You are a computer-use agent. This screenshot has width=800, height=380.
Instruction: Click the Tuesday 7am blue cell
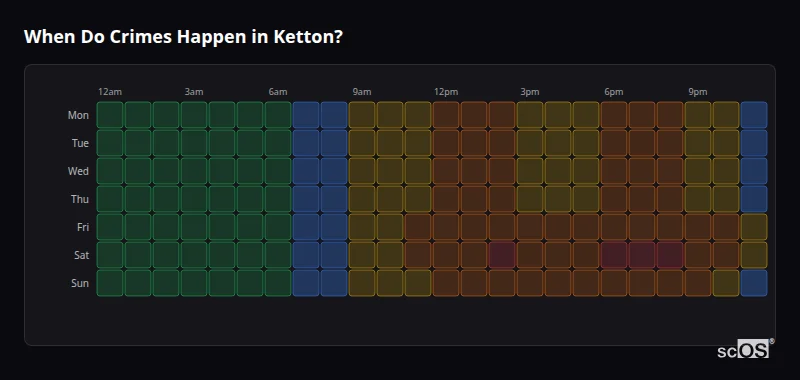pyautogui.click(x=306, y=143)
